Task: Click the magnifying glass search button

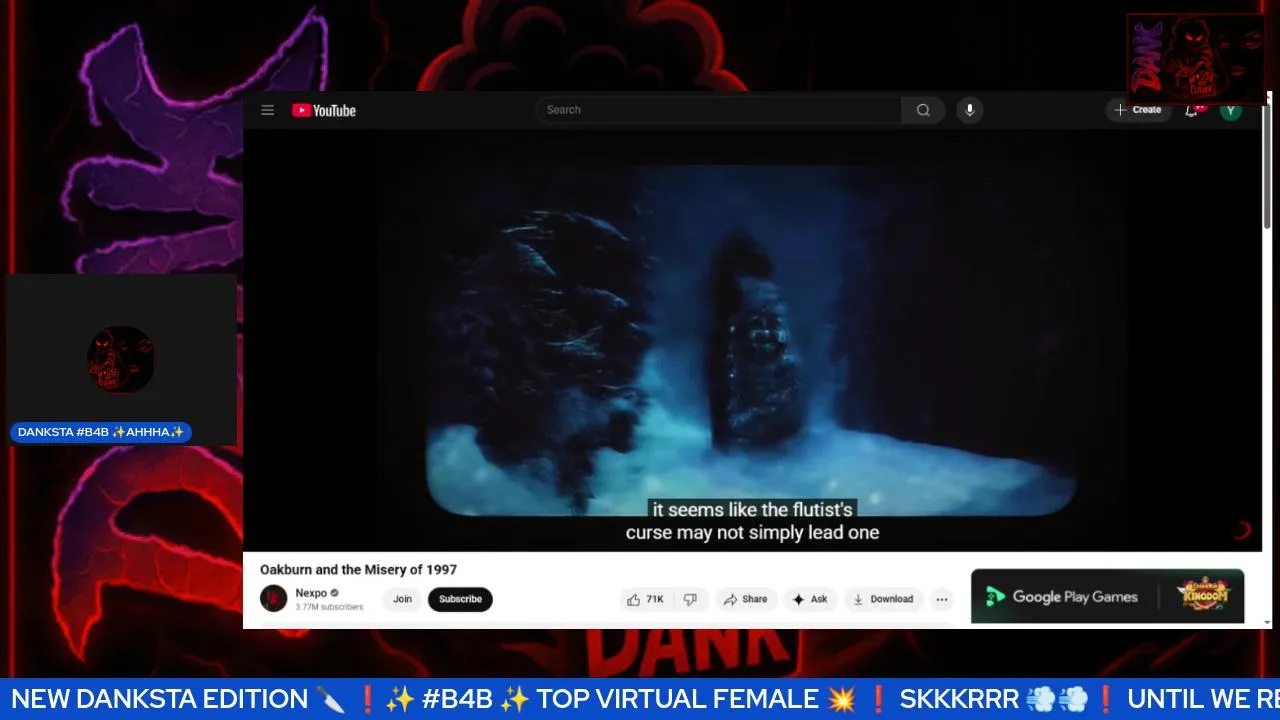Action: coord(923,110)
